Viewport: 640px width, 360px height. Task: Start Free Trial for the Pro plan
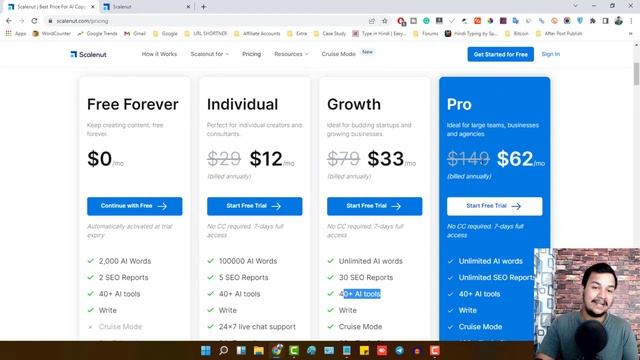click(x=494, y=206)
